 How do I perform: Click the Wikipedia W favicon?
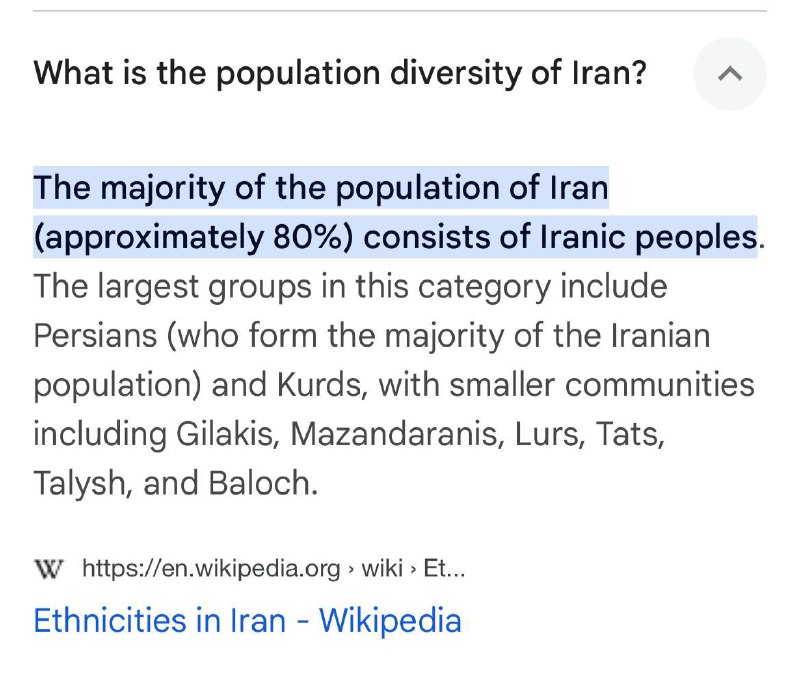[x=49, y=568]
